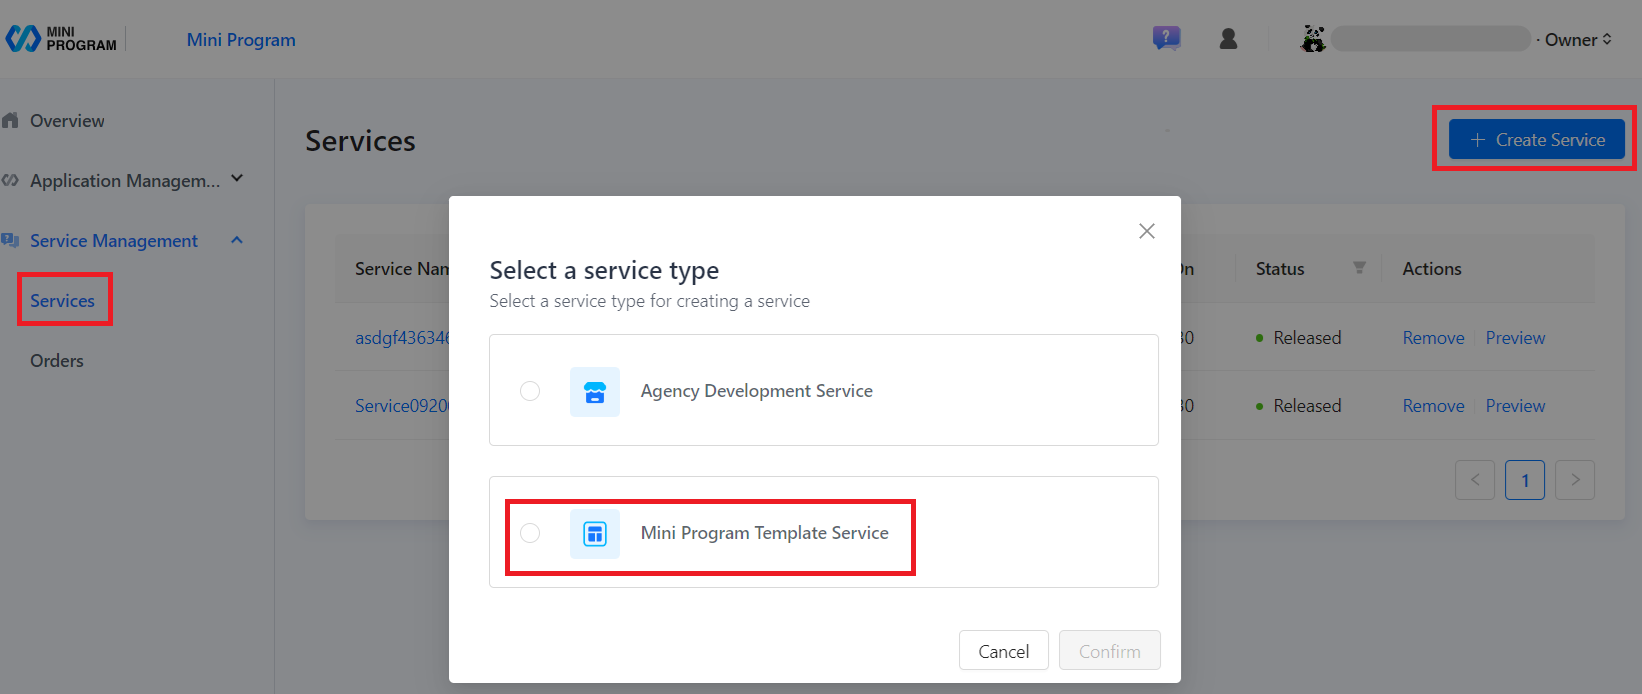This screenshot has width=1642, height=694.
Task: Click the Mini Program Template Service icon
Action: click(595, 533)
